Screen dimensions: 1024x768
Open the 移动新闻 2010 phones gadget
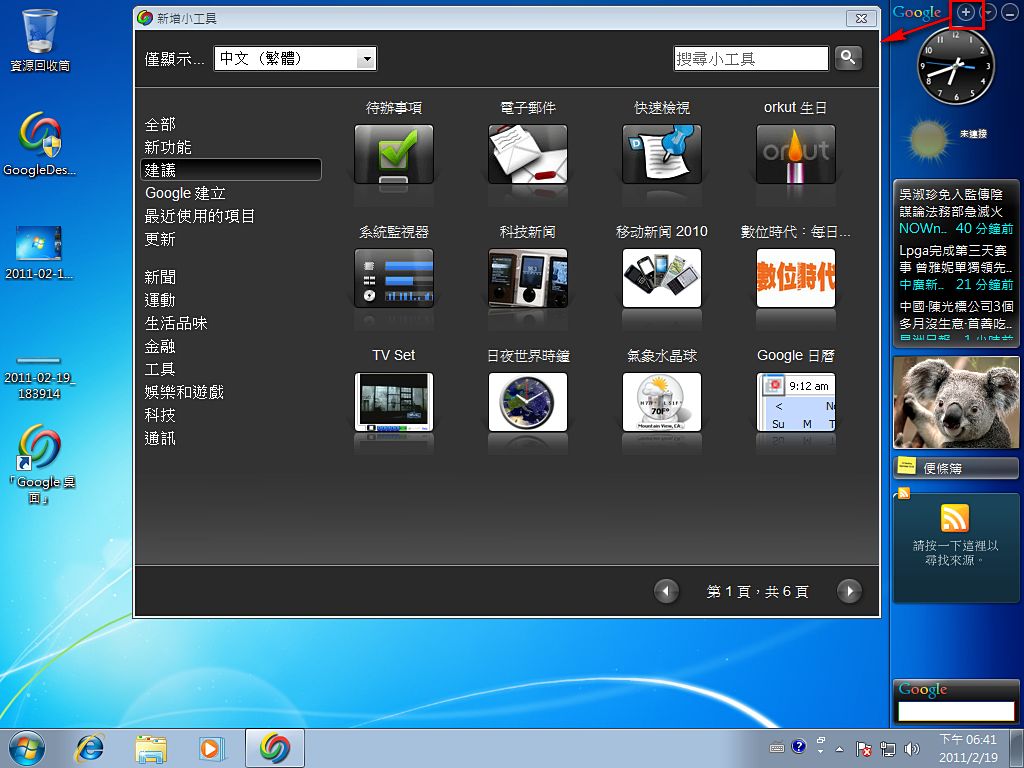click(x=662, y=278)
